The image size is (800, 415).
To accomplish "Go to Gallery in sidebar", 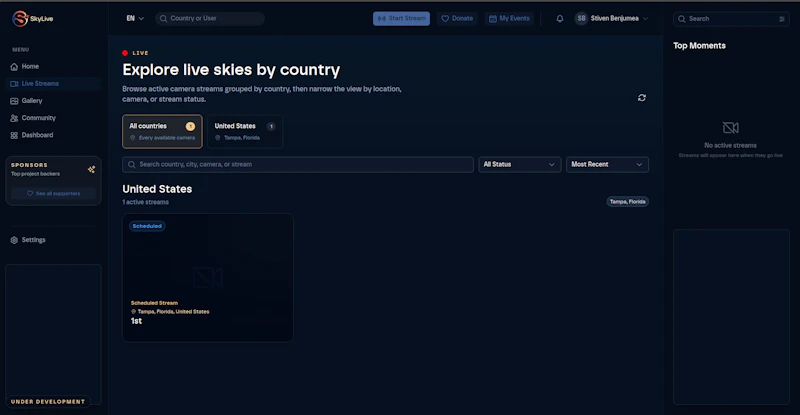I will 53,101.
